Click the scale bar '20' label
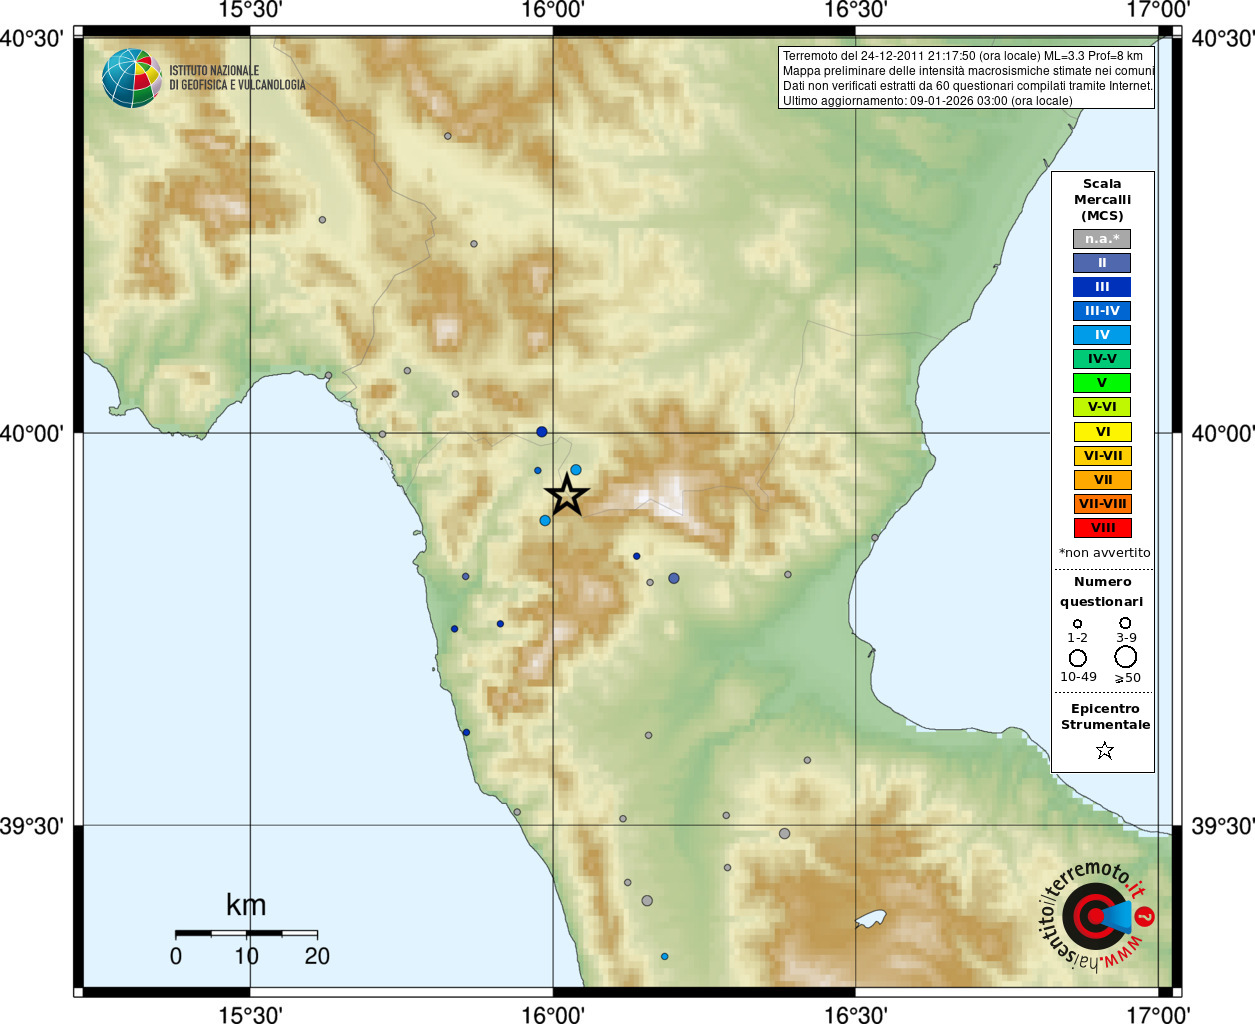This screenshot has width=1255, height=1024. 317,956
